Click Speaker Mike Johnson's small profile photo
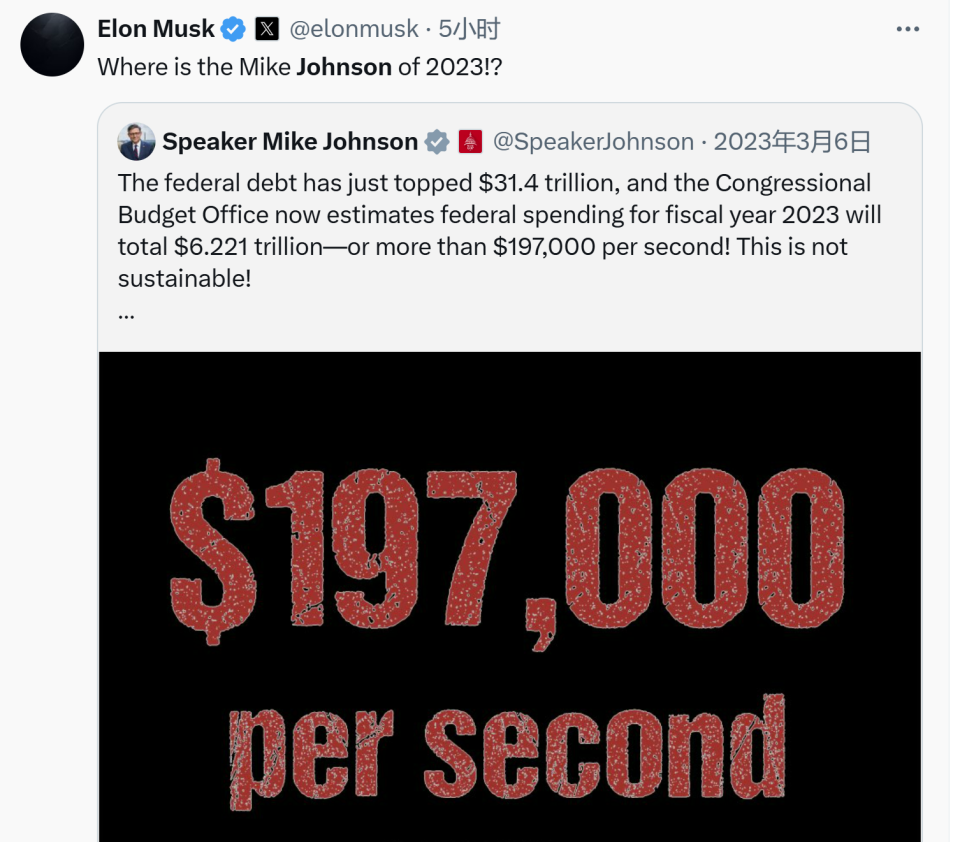The image size is (960, 842). (136, 142)
